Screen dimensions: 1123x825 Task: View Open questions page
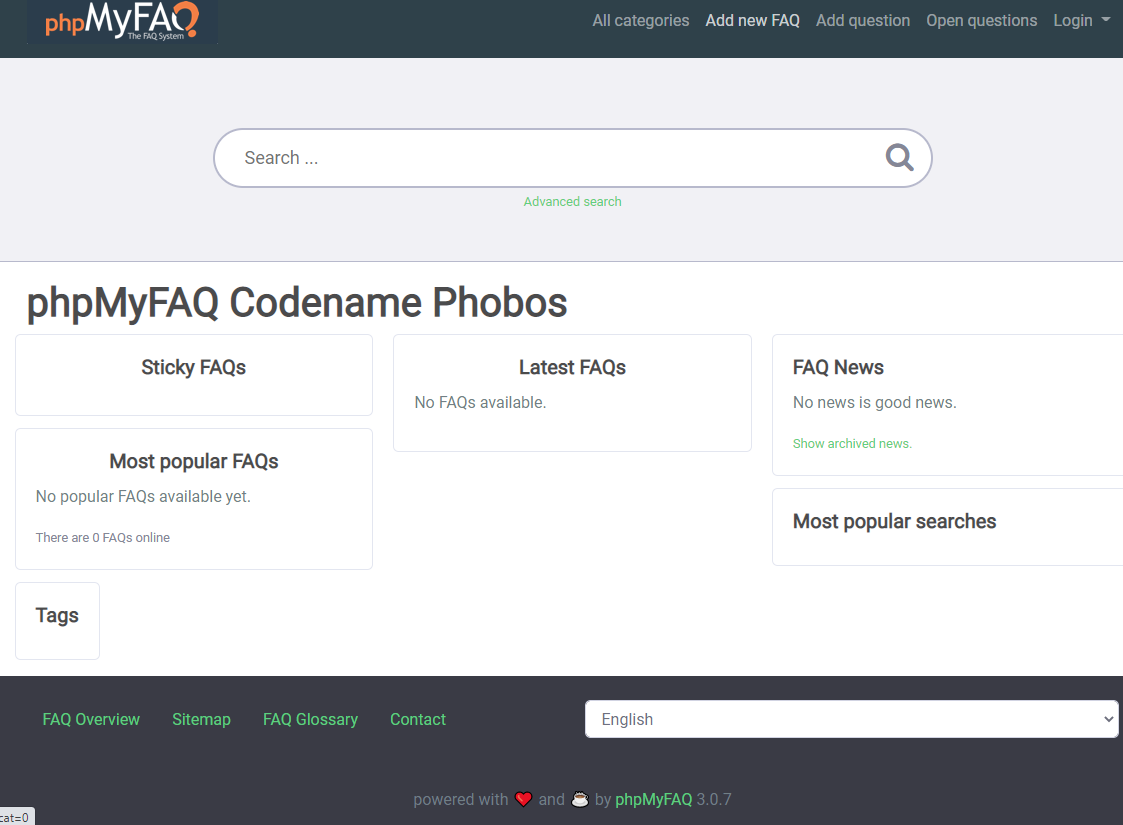(981, 21)
